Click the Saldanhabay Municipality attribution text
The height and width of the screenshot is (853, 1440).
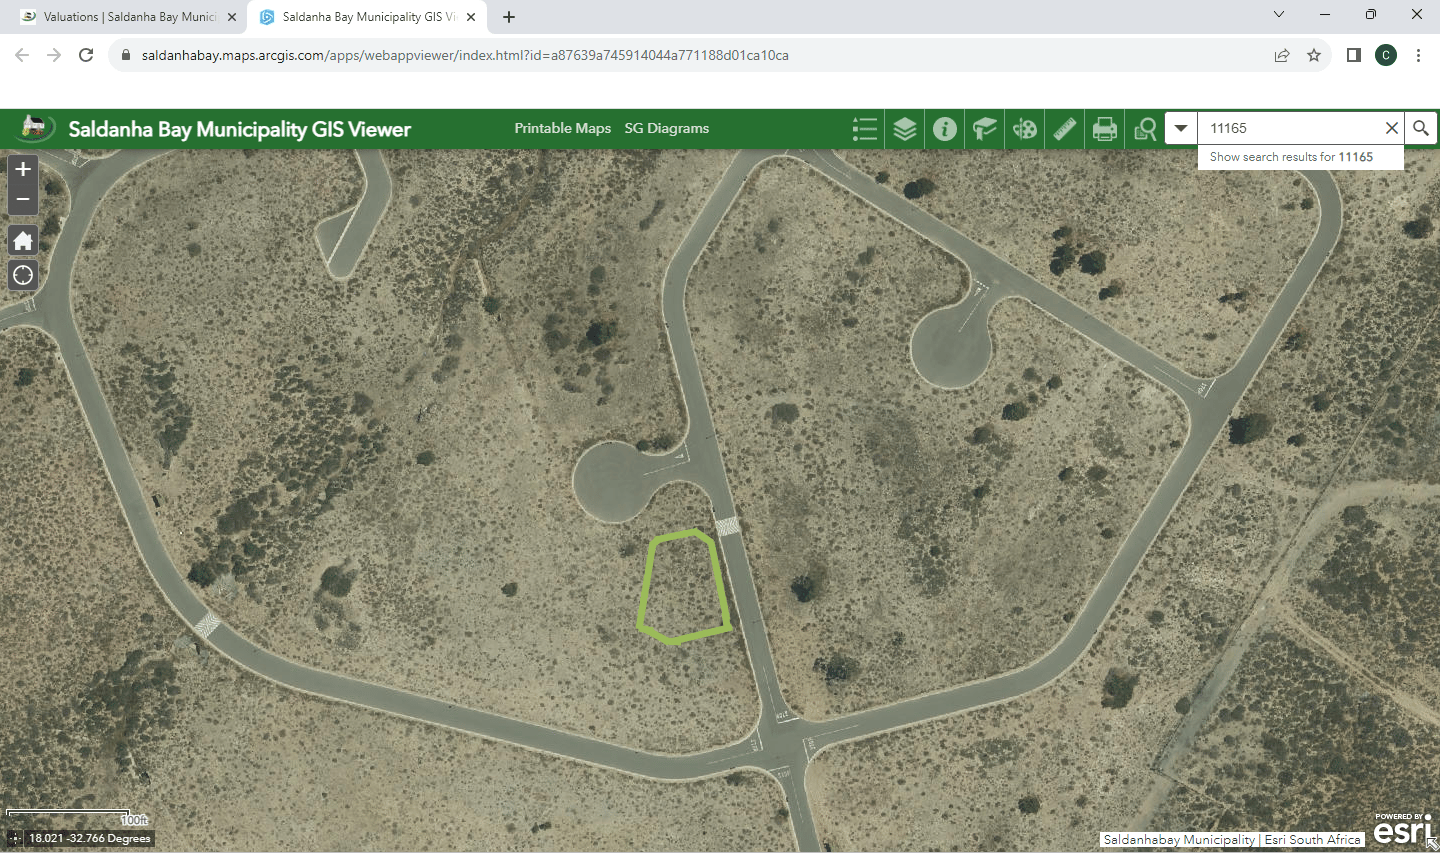point(1179,840)
